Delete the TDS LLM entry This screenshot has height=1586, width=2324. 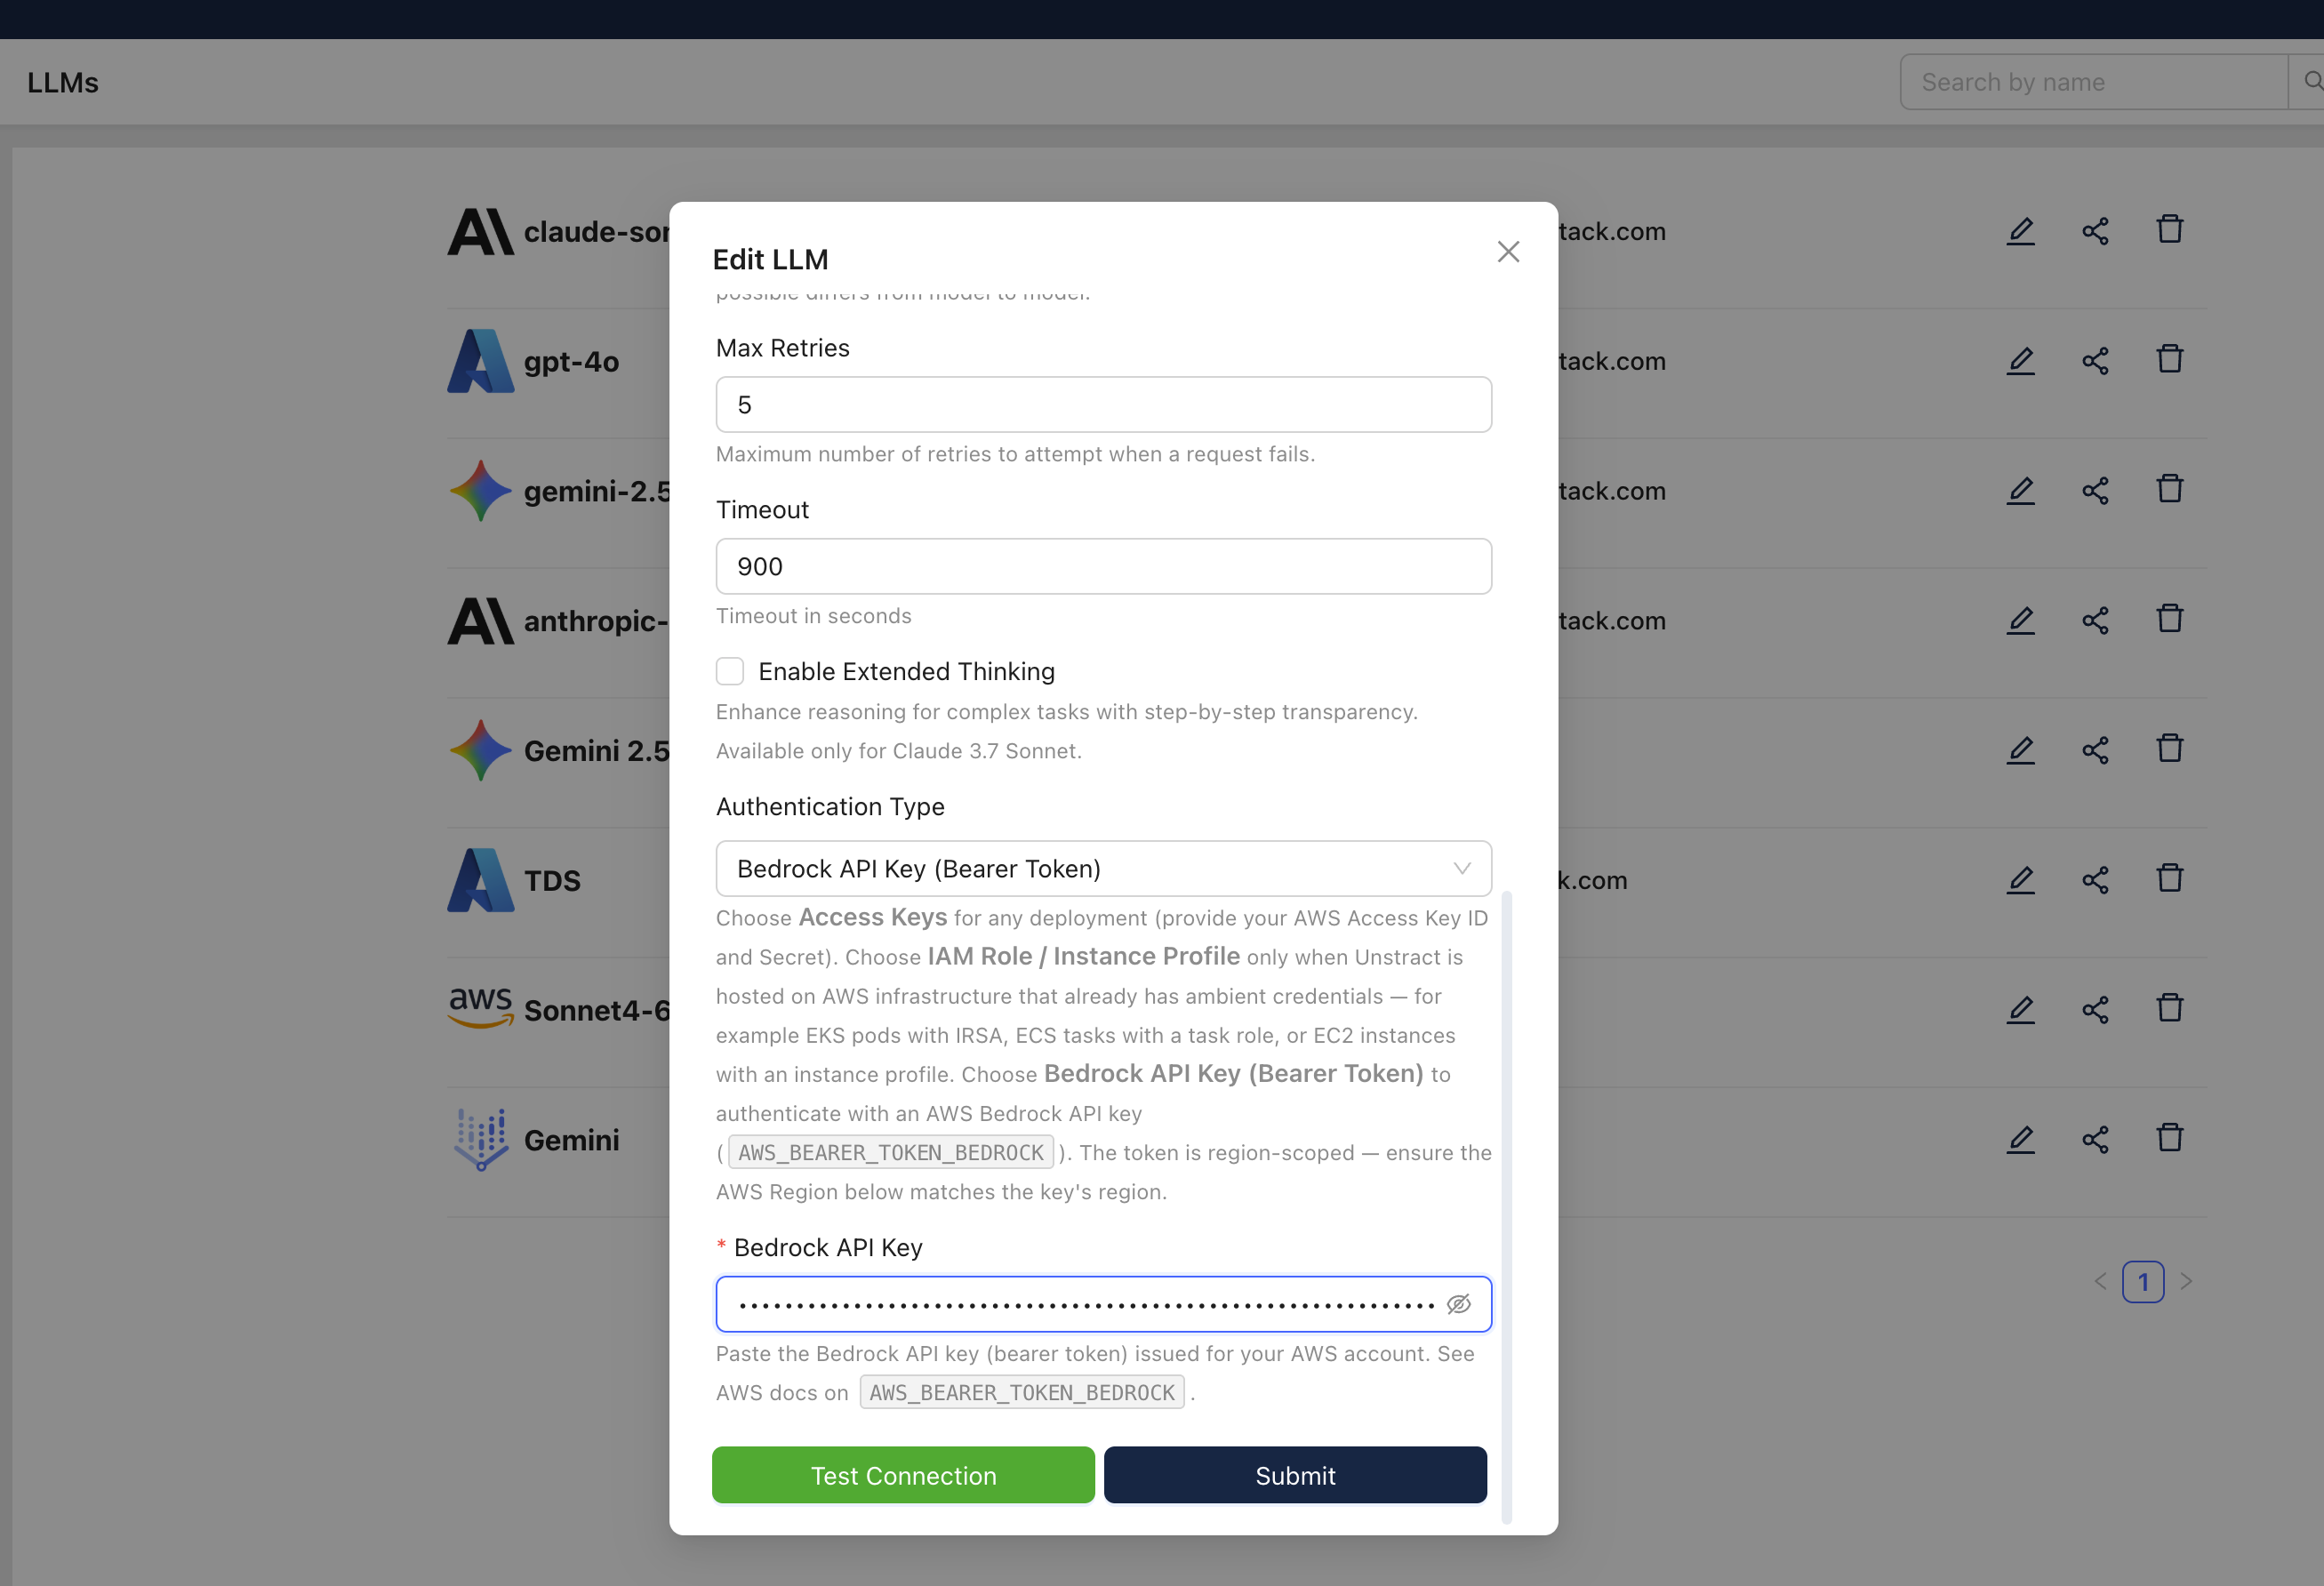[x=2169, y=880]
